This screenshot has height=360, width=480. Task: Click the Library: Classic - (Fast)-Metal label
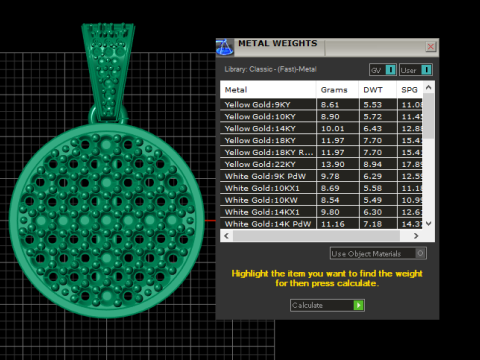pyautogui.click(x=270, y=69)
